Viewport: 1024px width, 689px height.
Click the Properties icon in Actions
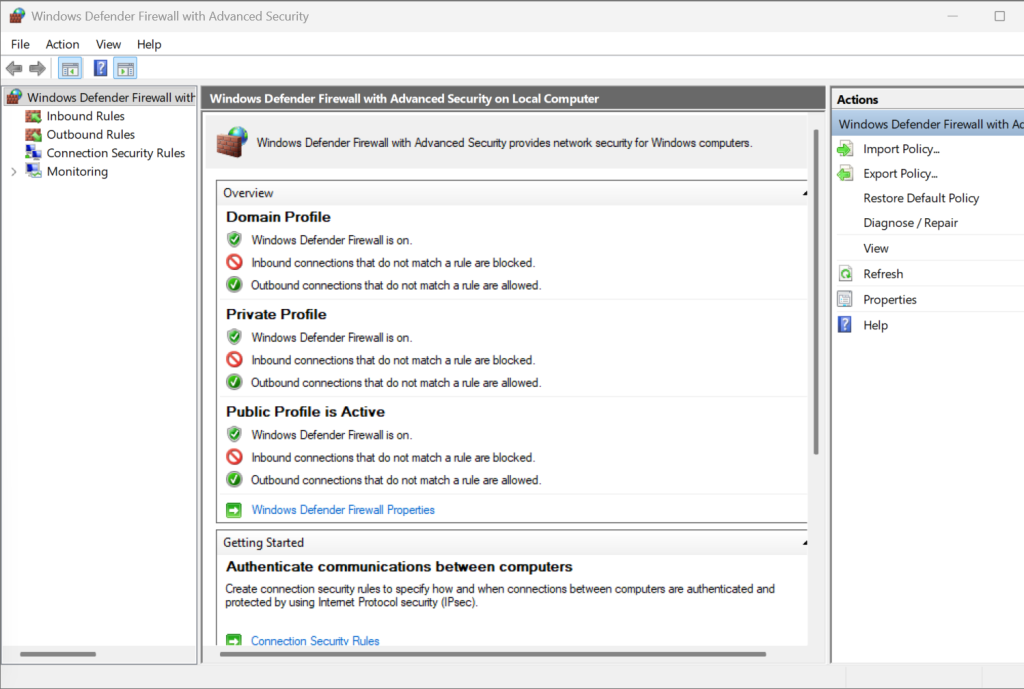coord(845,300)
